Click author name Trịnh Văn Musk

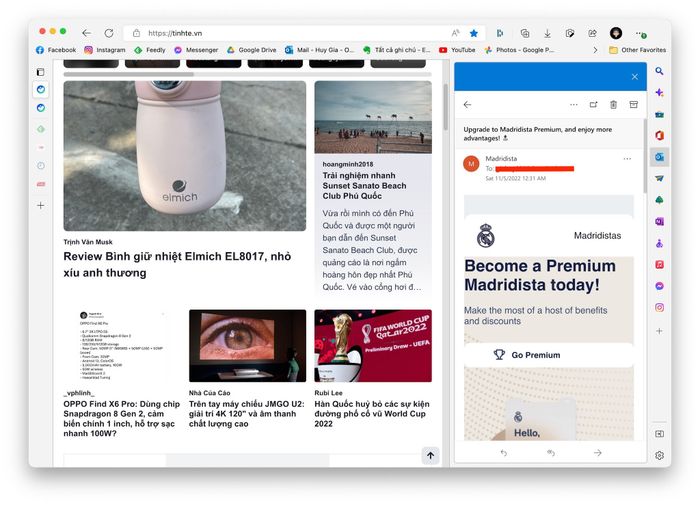[88, 242]
